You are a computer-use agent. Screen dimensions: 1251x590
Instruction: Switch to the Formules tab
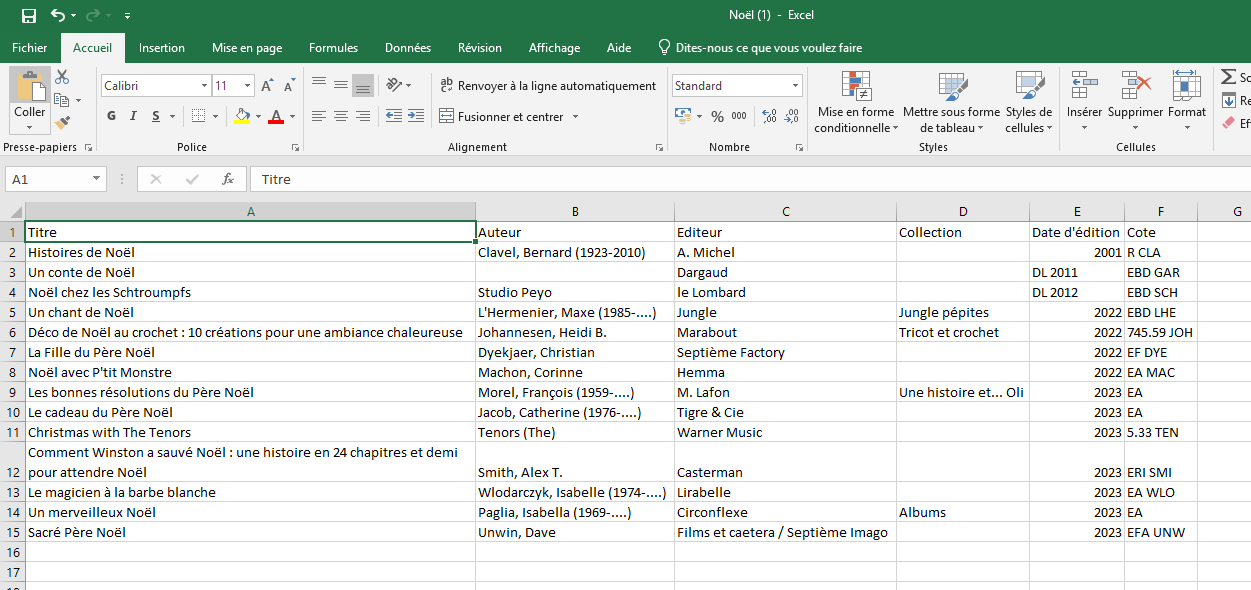pos(334,48)
